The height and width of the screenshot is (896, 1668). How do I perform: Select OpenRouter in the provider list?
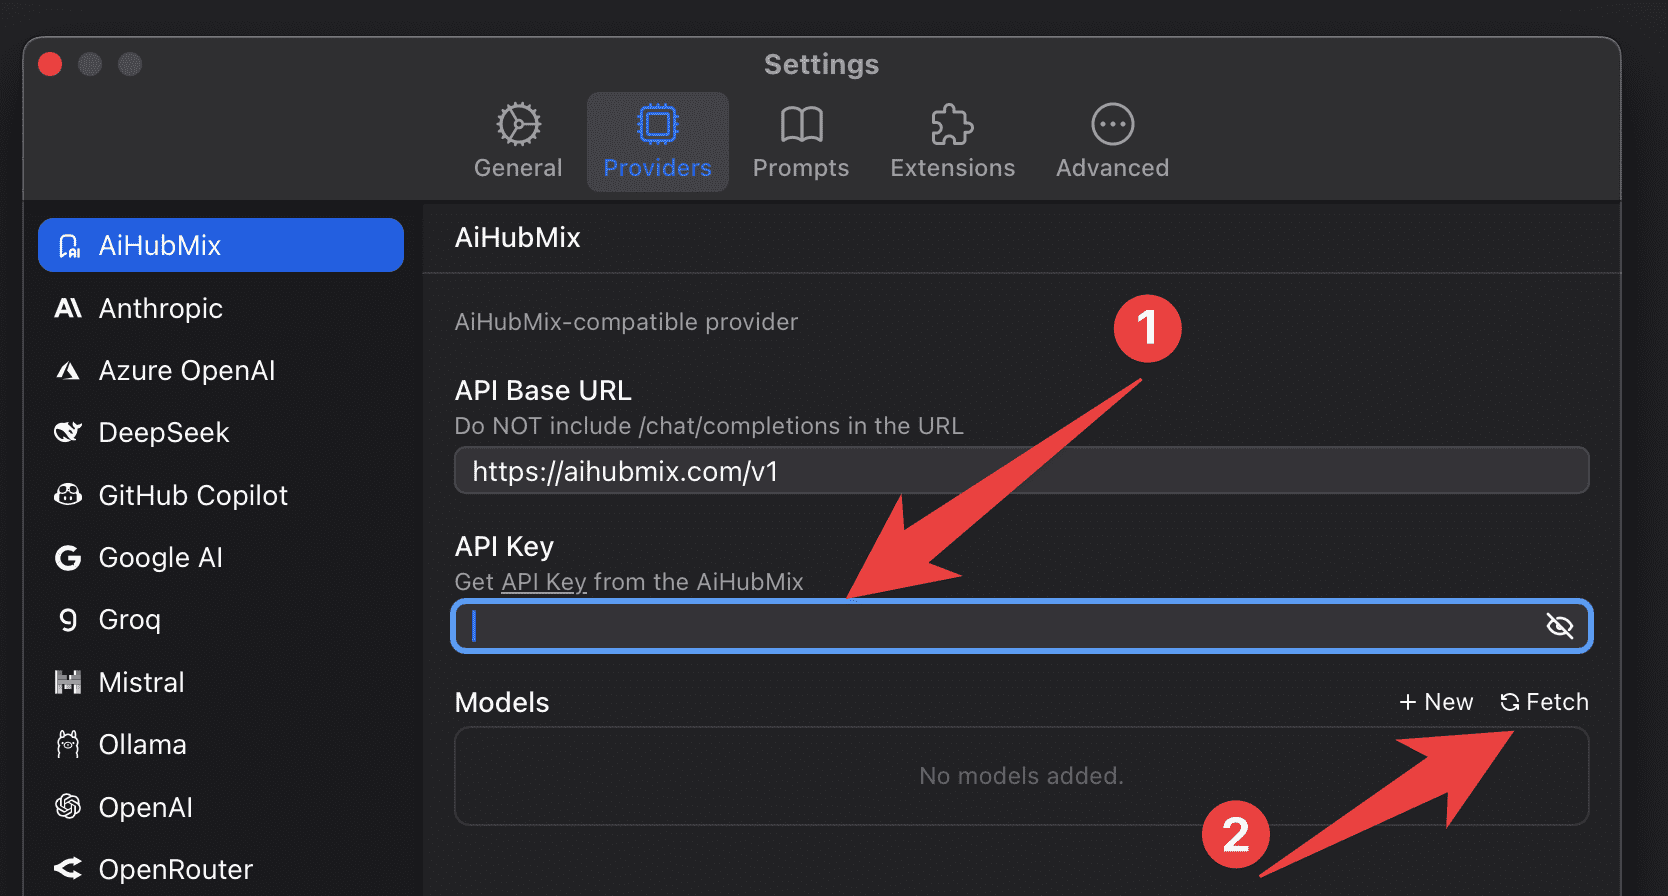[x=175, y=869]
